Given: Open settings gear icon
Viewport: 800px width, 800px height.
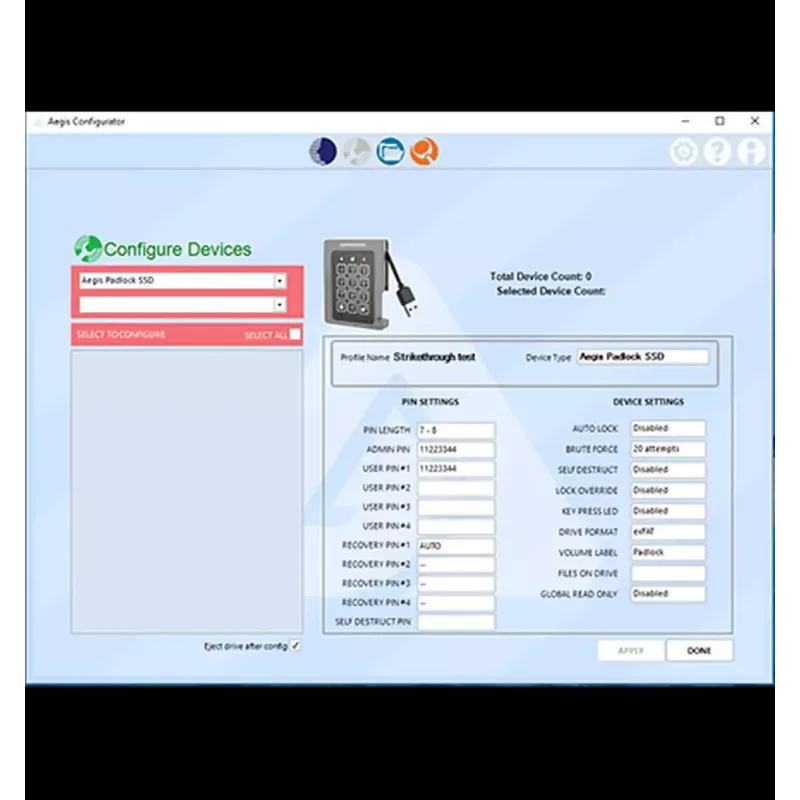Looking at the screenshot, I should coord(684,152).
